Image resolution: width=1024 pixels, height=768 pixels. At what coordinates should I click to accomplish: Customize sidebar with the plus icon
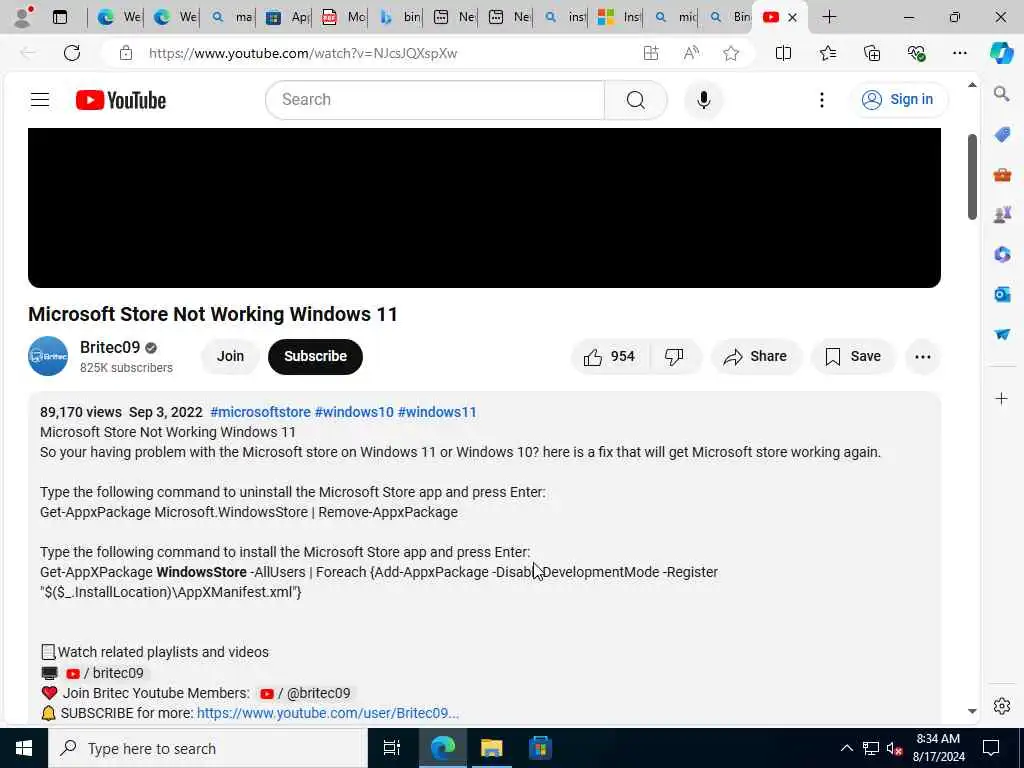pyautogui.click(x=1002, y=398)
